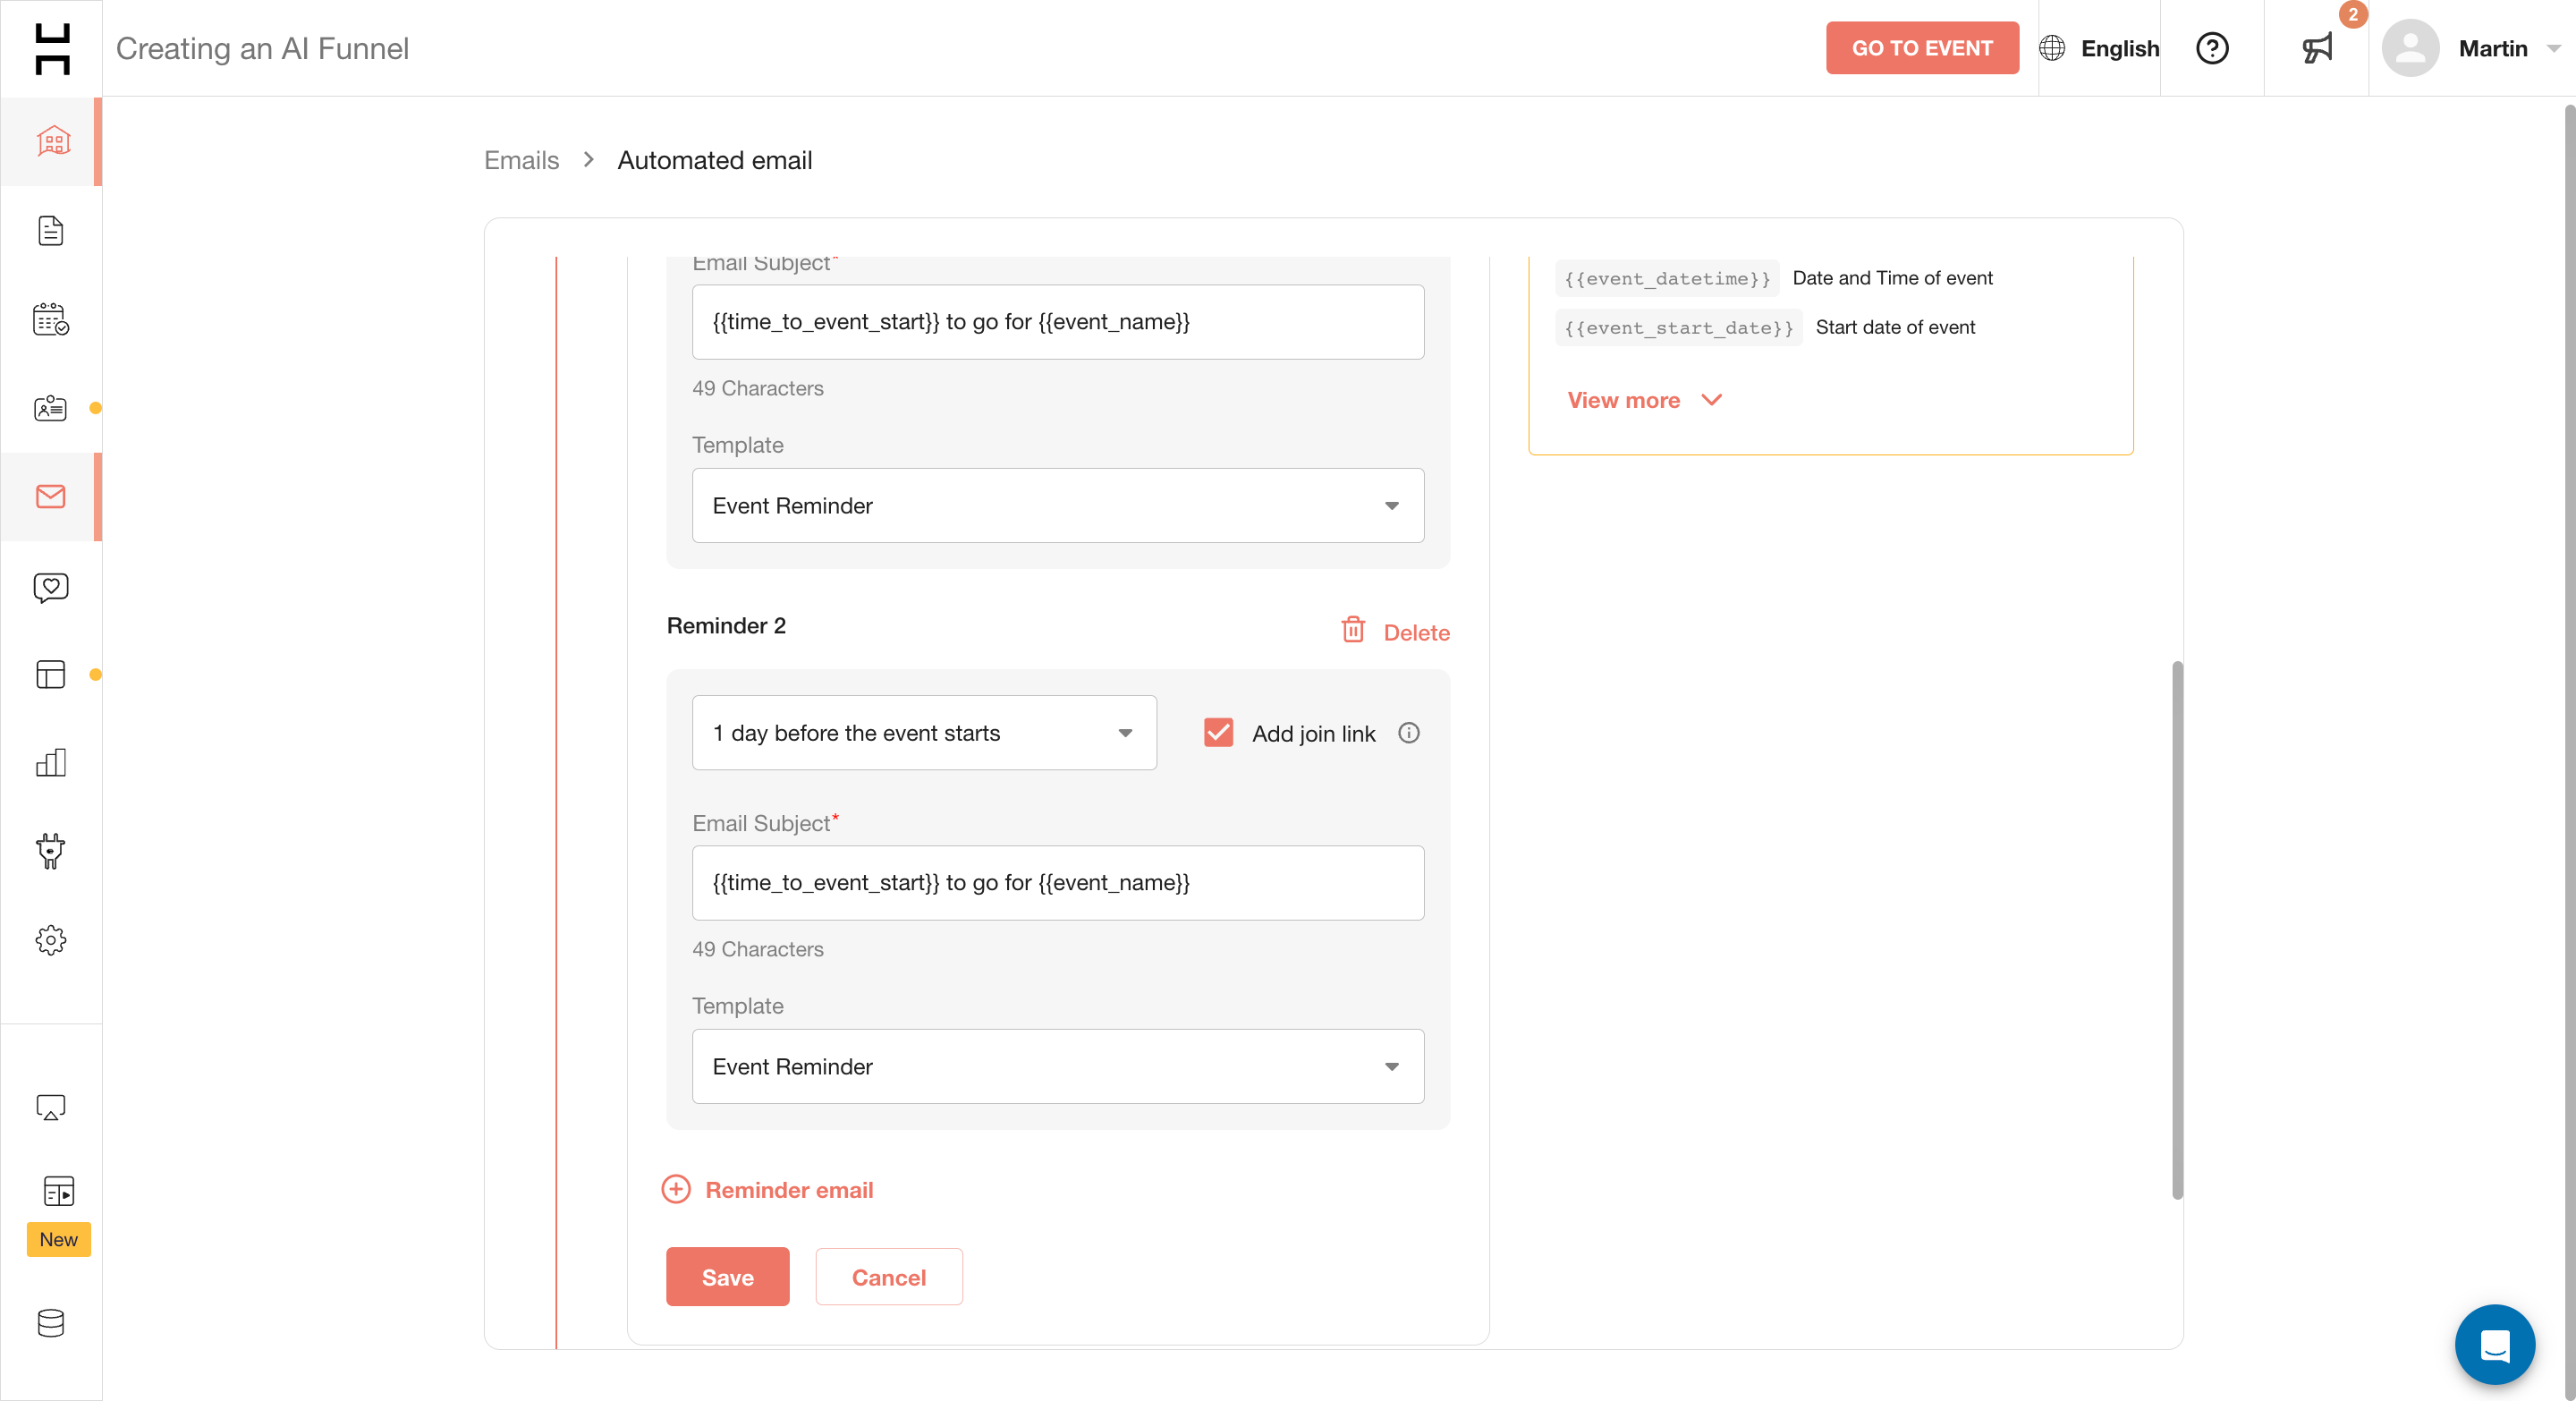Open the database stack sidebar icon
The height and width of the screenshot is (1401, 2576).
coord(51,1323)
